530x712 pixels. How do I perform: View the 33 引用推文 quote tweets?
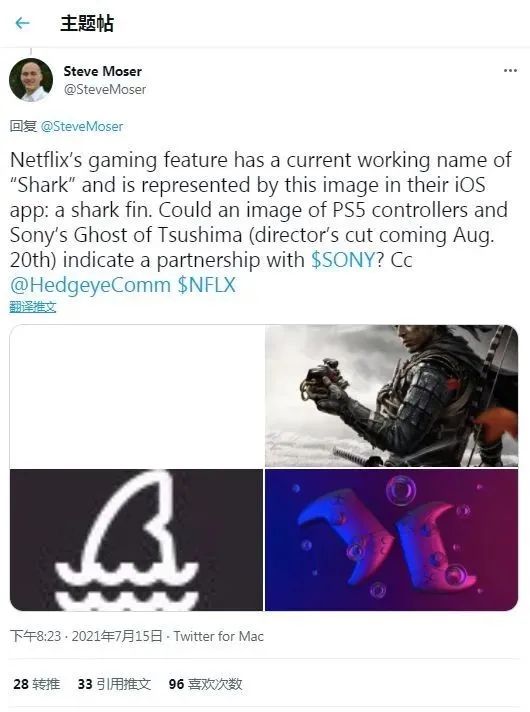114,684
